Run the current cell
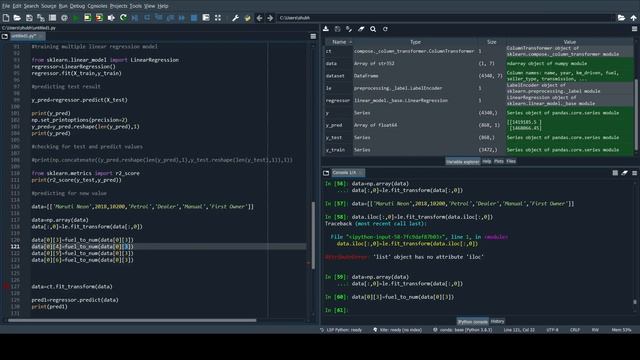This screenshot has height=360, width=640. click(x=87, y=18)
